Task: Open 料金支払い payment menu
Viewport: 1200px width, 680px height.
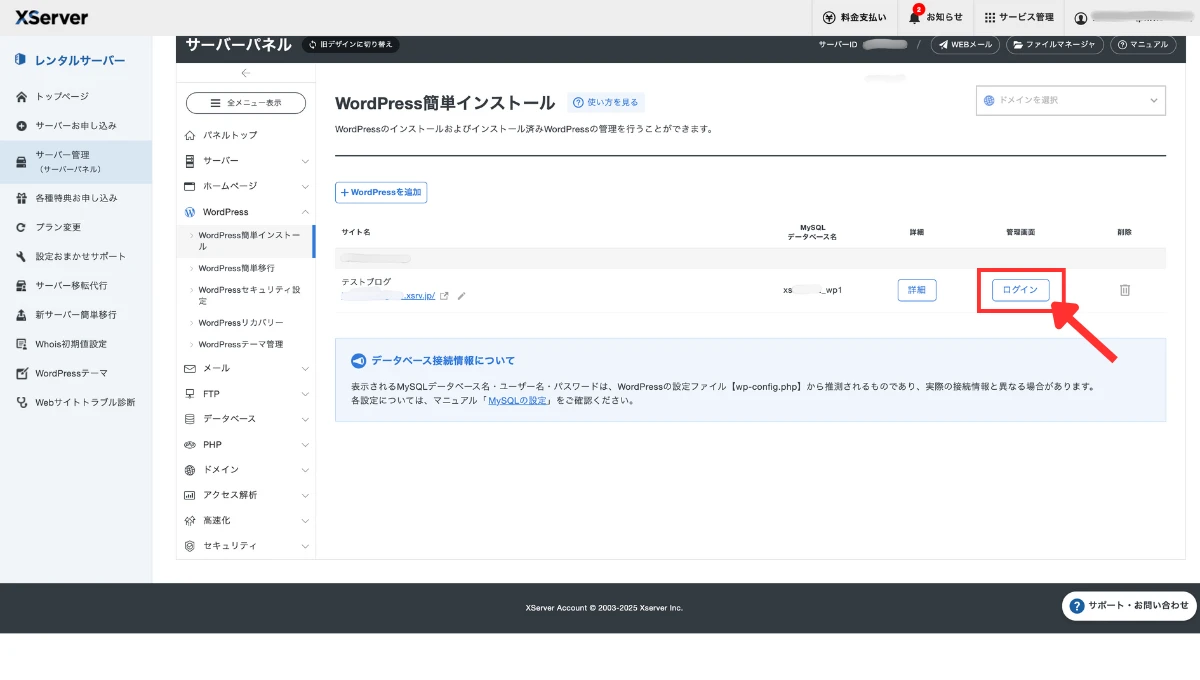Action: coord(854,17)
